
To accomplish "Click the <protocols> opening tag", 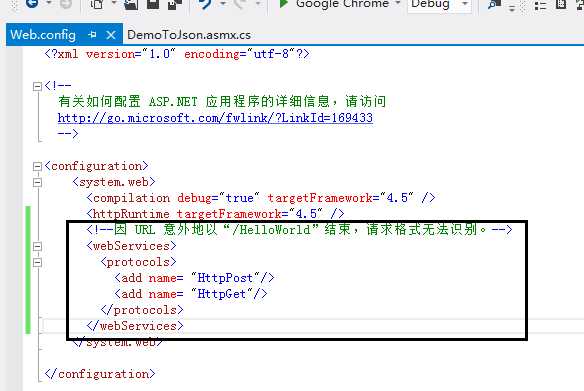I will [x=138, y=262].
